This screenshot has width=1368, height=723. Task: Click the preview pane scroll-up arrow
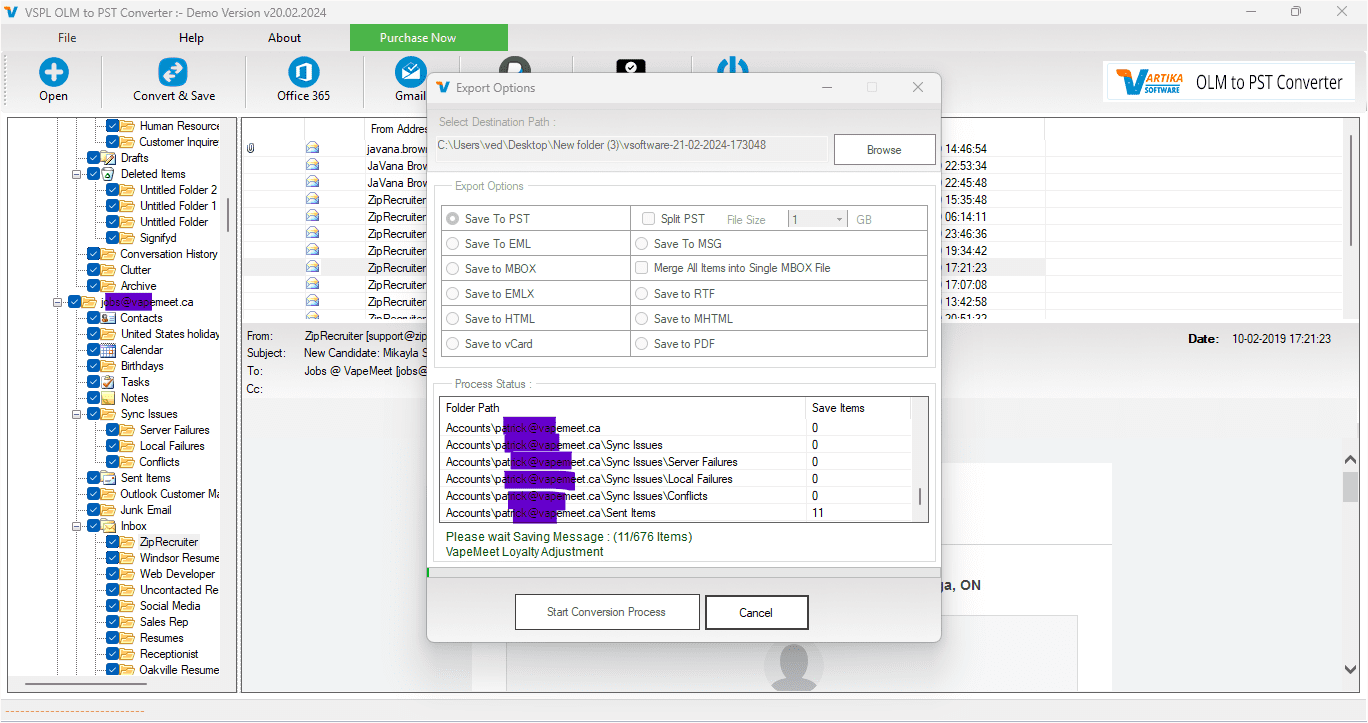click(1350, 459)
